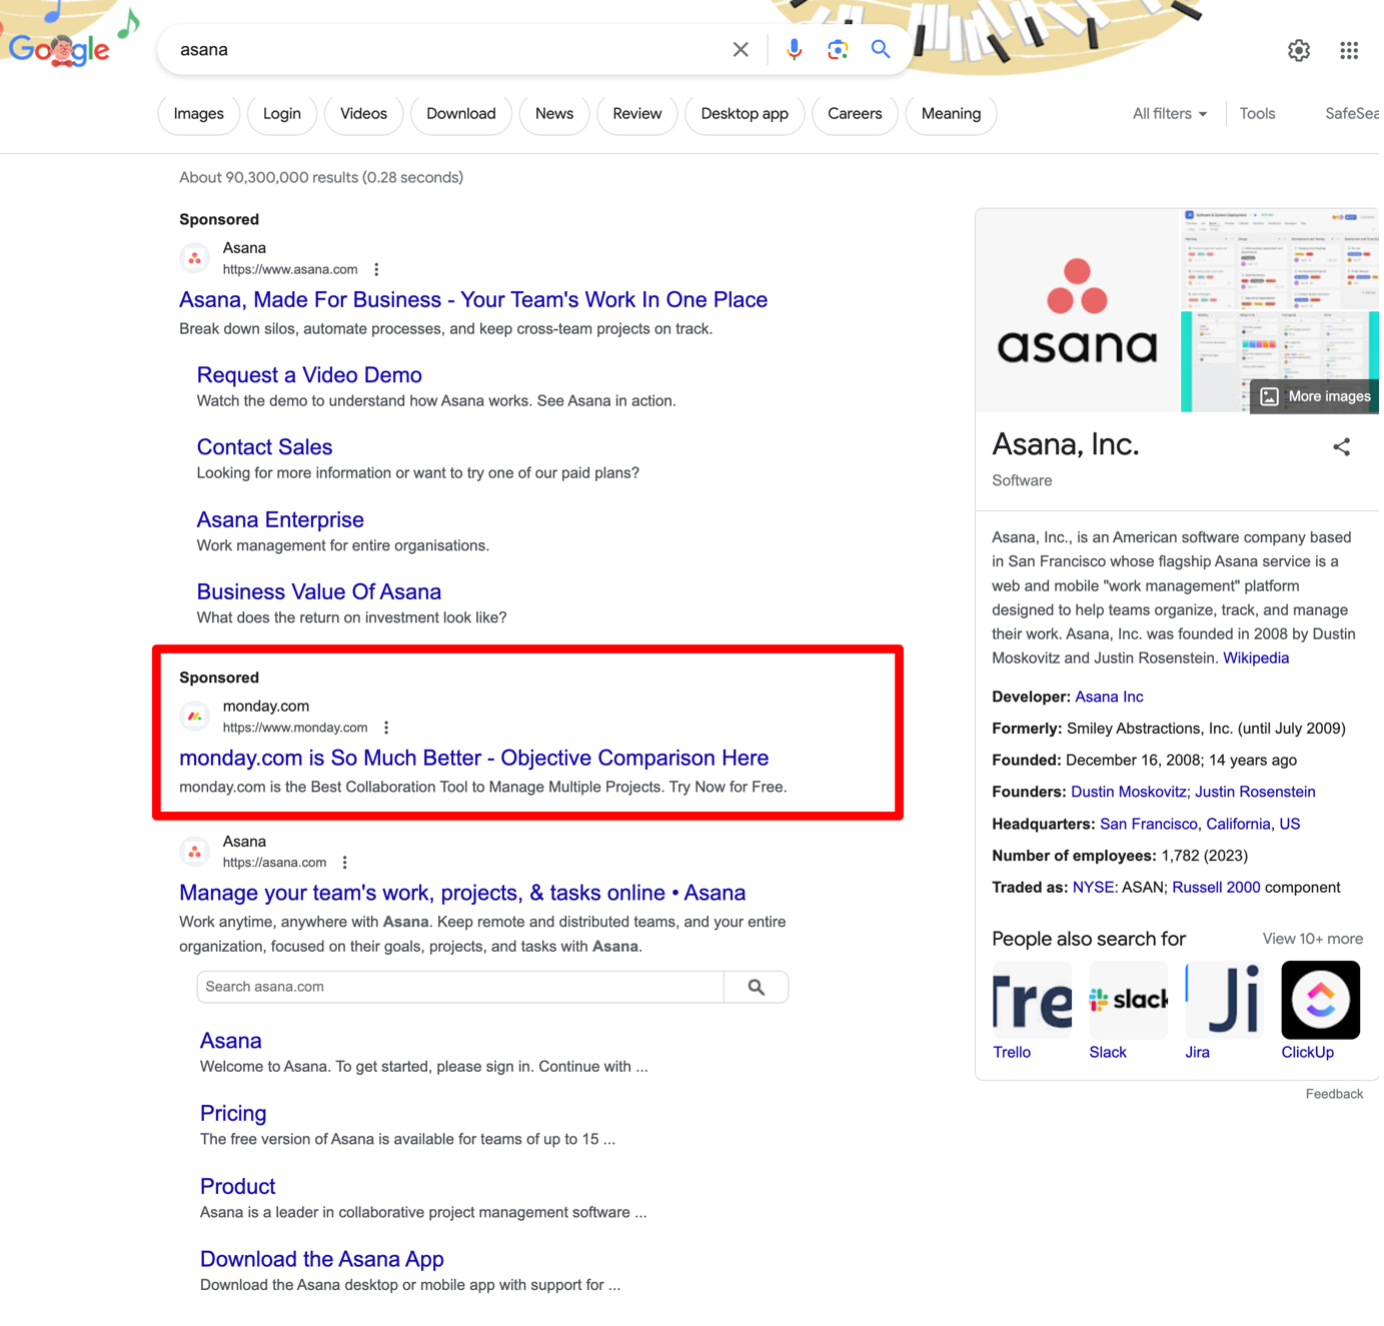
Task: Open San Francisco, California, US headquarters link
Action: click(x=1200, y=824)
